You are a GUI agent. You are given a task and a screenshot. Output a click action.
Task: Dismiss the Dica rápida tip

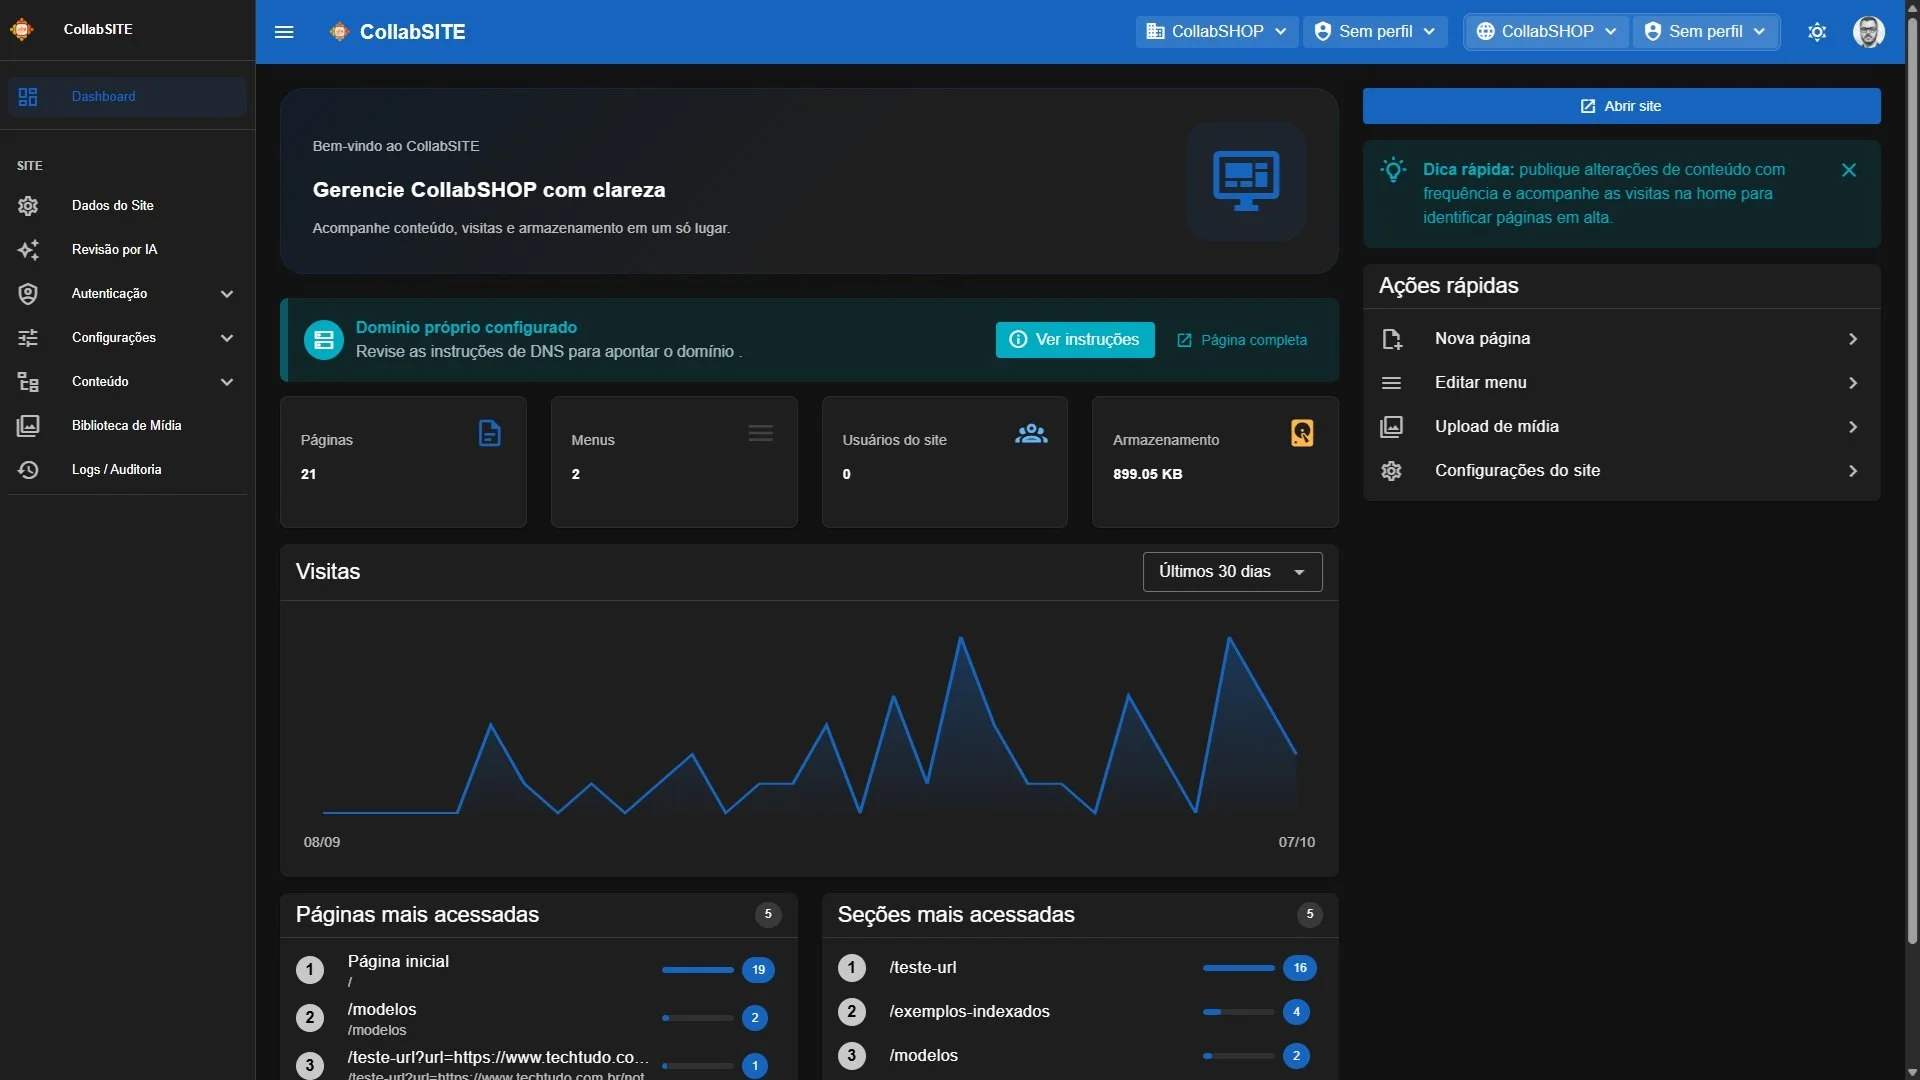[x=1849, y=170]
